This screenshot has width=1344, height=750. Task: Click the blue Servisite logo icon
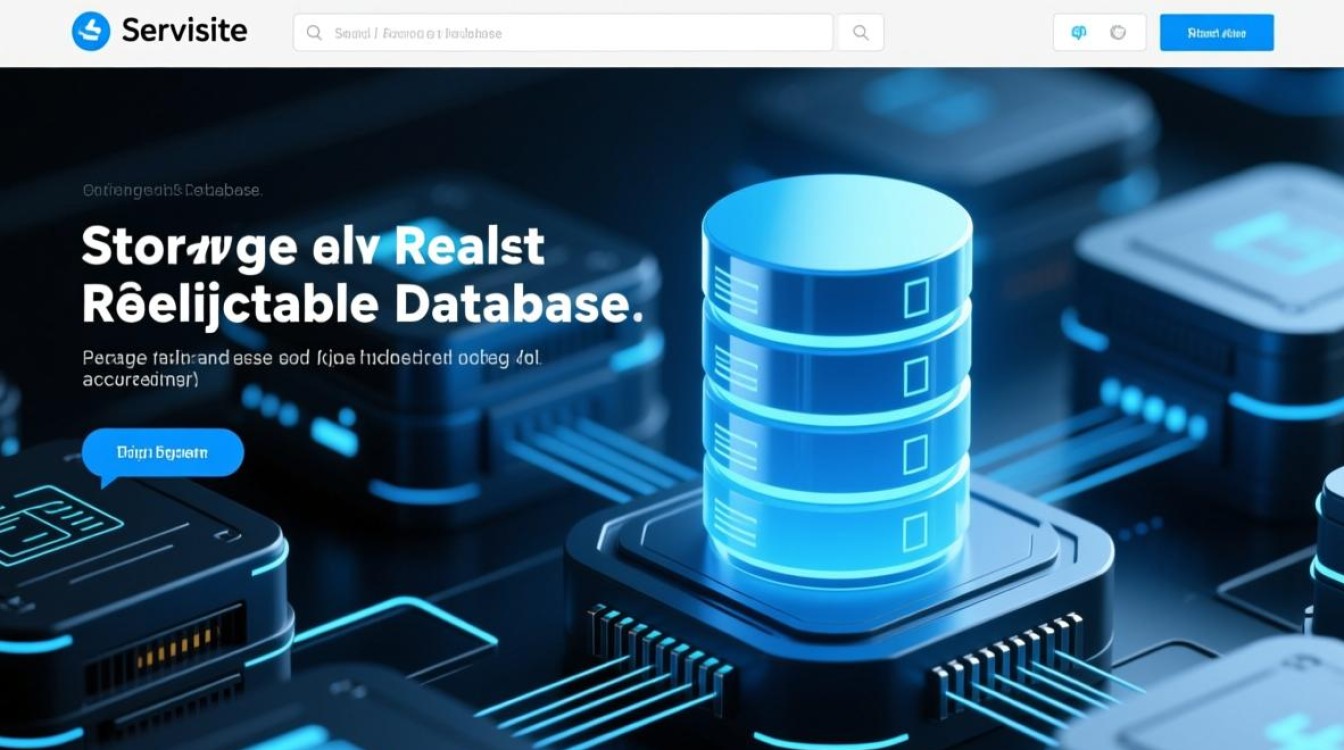tap(90, 32)
